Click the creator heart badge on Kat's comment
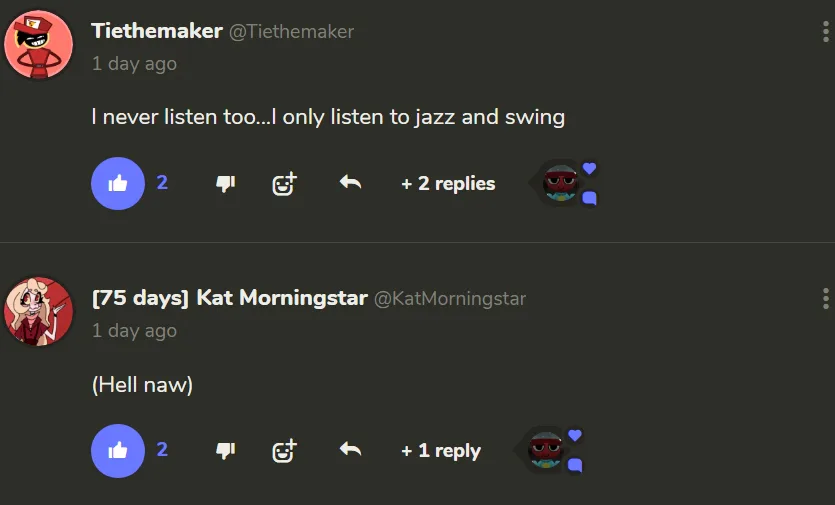835x505 pixels. click(x=575, y=435)
